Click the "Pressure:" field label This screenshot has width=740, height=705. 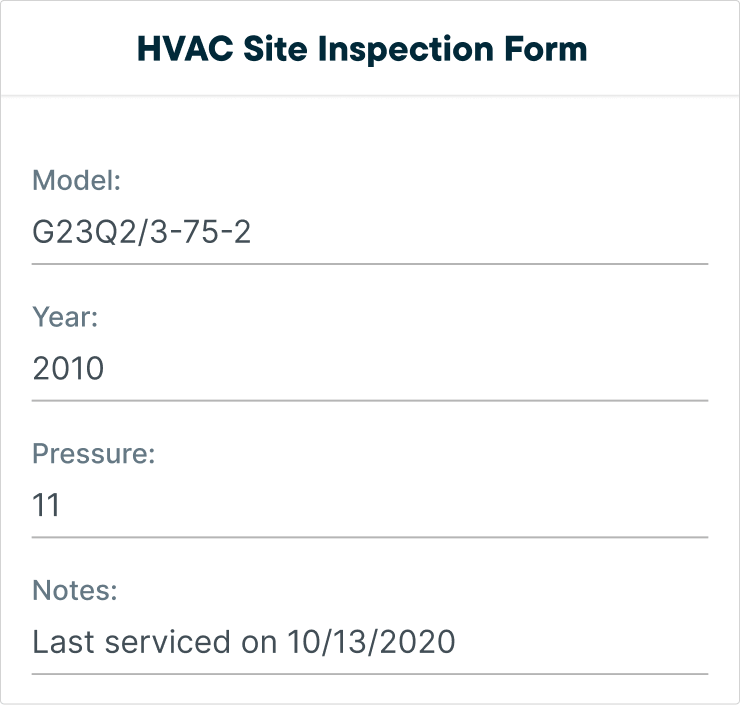[x=93, y=453]
